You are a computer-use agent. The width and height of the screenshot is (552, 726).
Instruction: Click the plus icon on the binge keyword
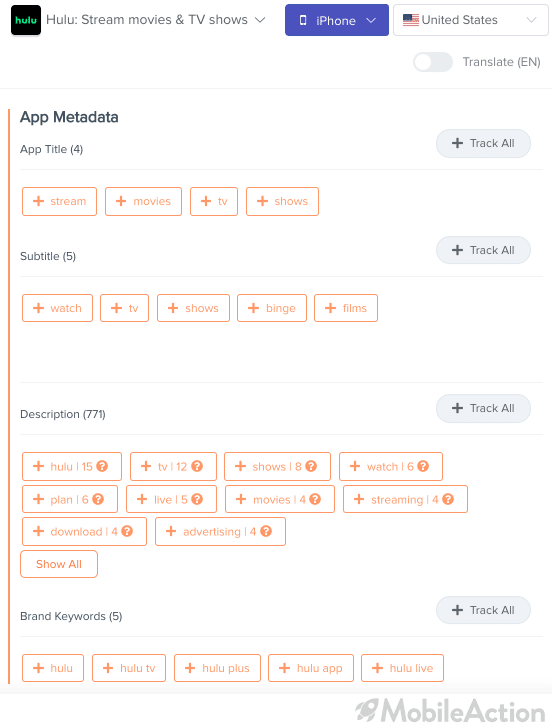[253, 308]
